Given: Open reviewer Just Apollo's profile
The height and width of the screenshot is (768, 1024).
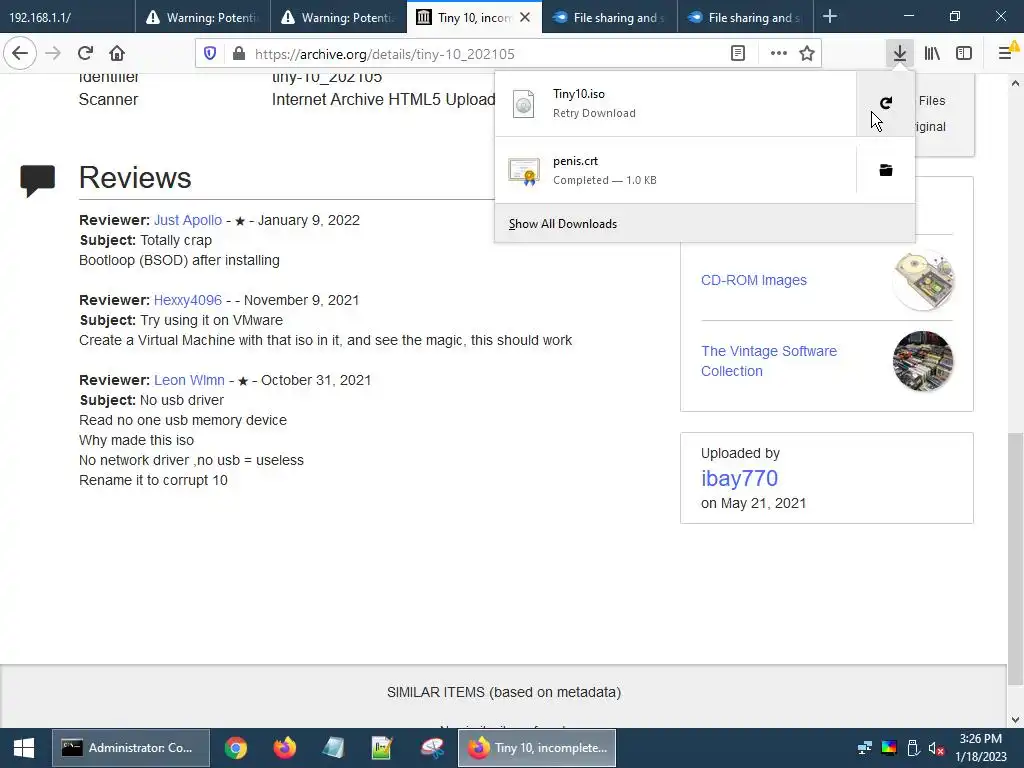Looking at the screenshot, I should click(x=187, y=221).
